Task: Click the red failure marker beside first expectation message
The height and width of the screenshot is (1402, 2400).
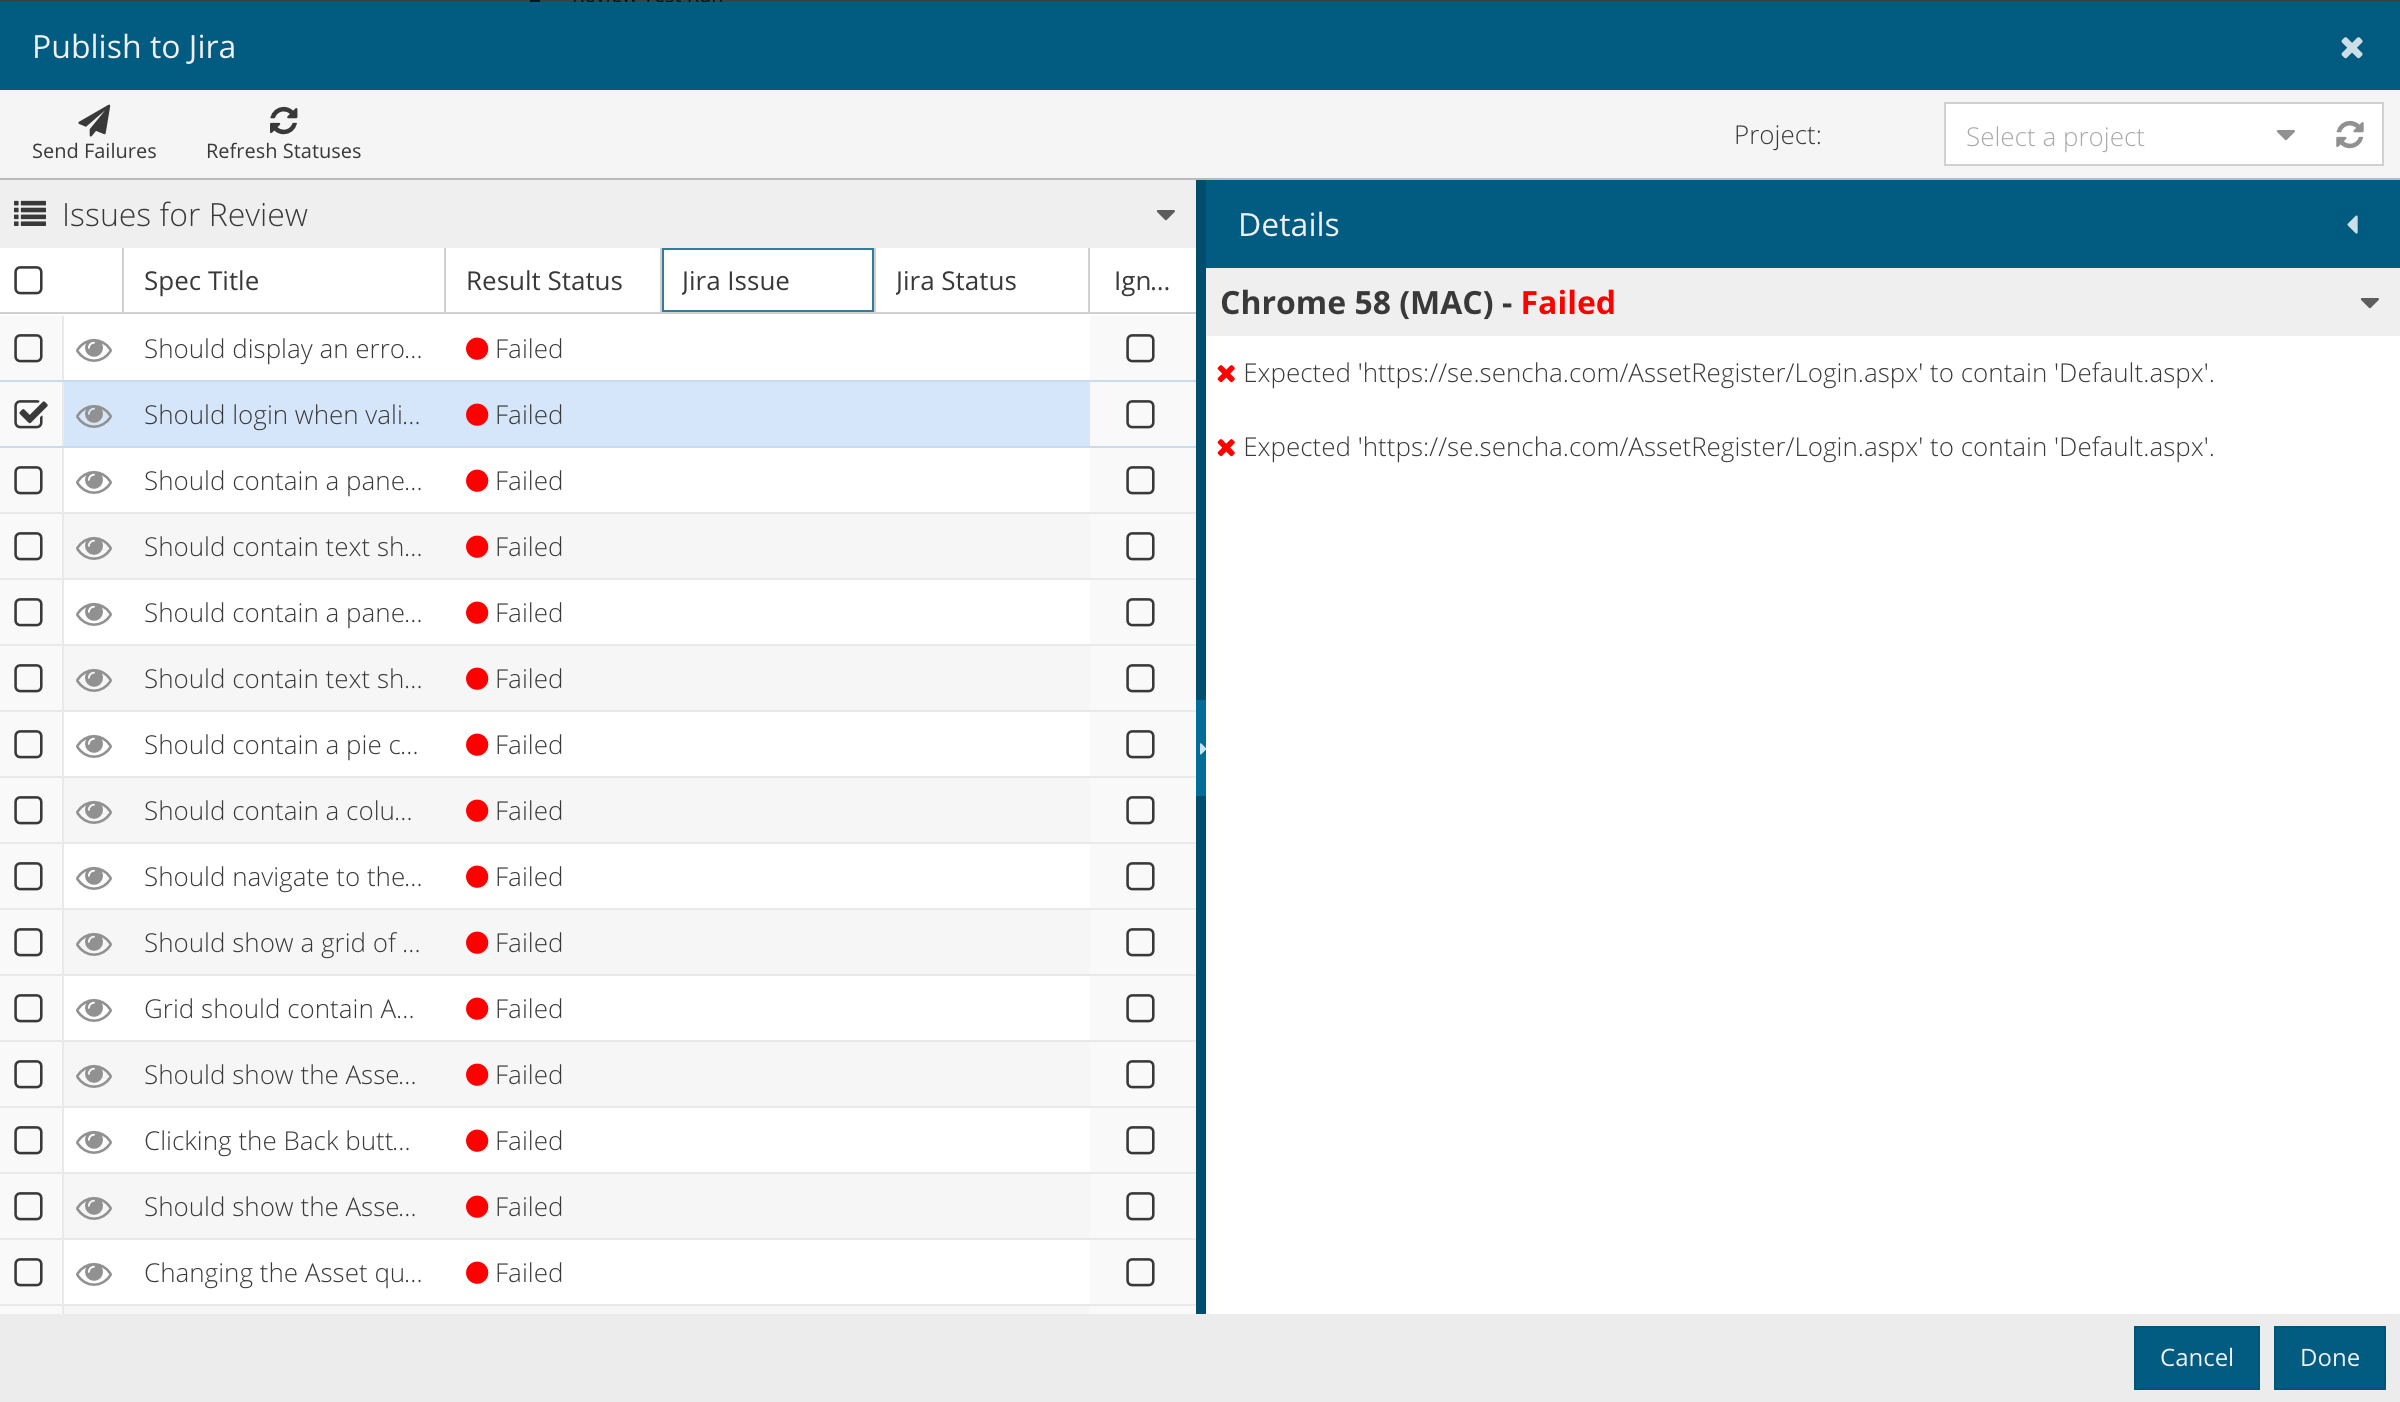Action: click(x=1228, y=372)
